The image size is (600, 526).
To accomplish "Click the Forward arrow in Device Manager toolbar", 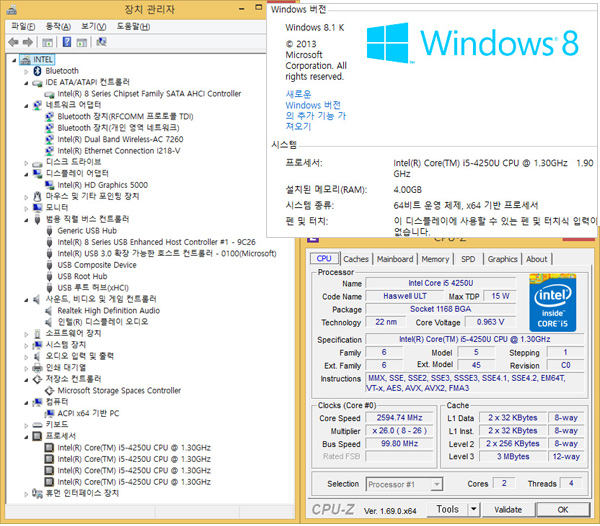I will [28, 43].
